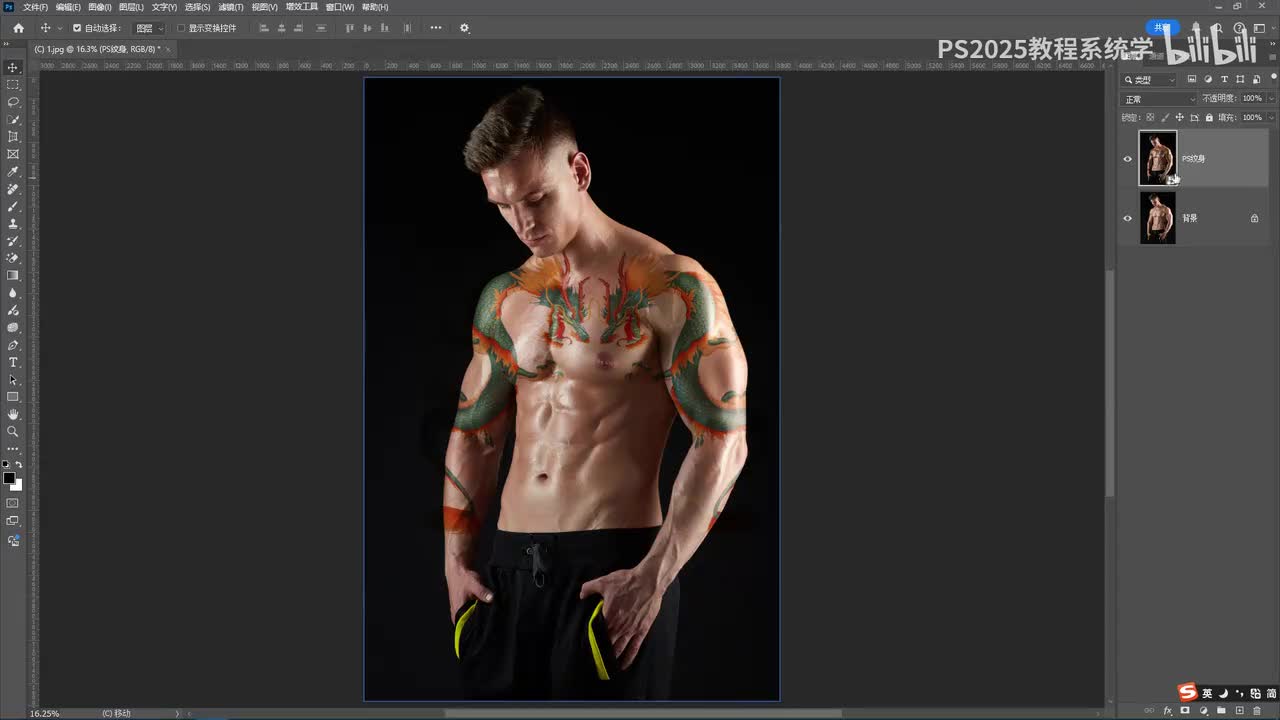Select the Hand tool
This screenshot has height=720, width=1280.
(x=13, y=414)
